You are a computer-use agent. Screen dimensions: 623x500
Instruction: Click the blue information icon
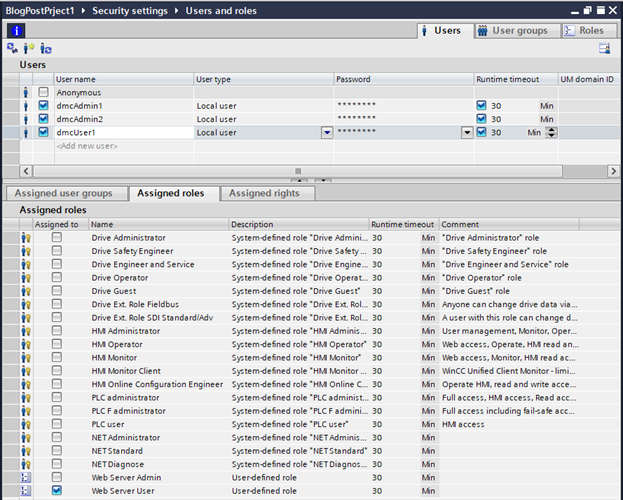[x=16, y=31]
